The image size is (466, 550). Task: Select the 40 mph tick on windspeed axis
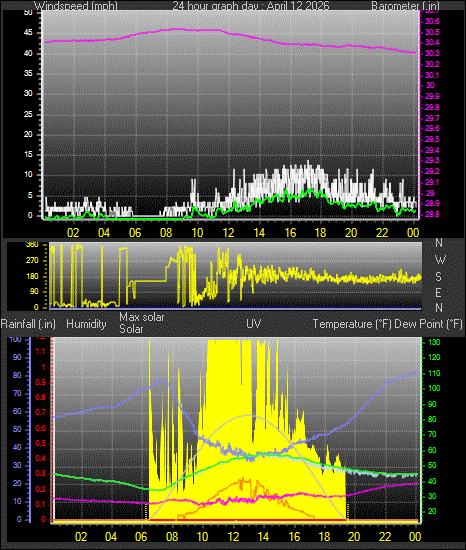pos(28,53)
